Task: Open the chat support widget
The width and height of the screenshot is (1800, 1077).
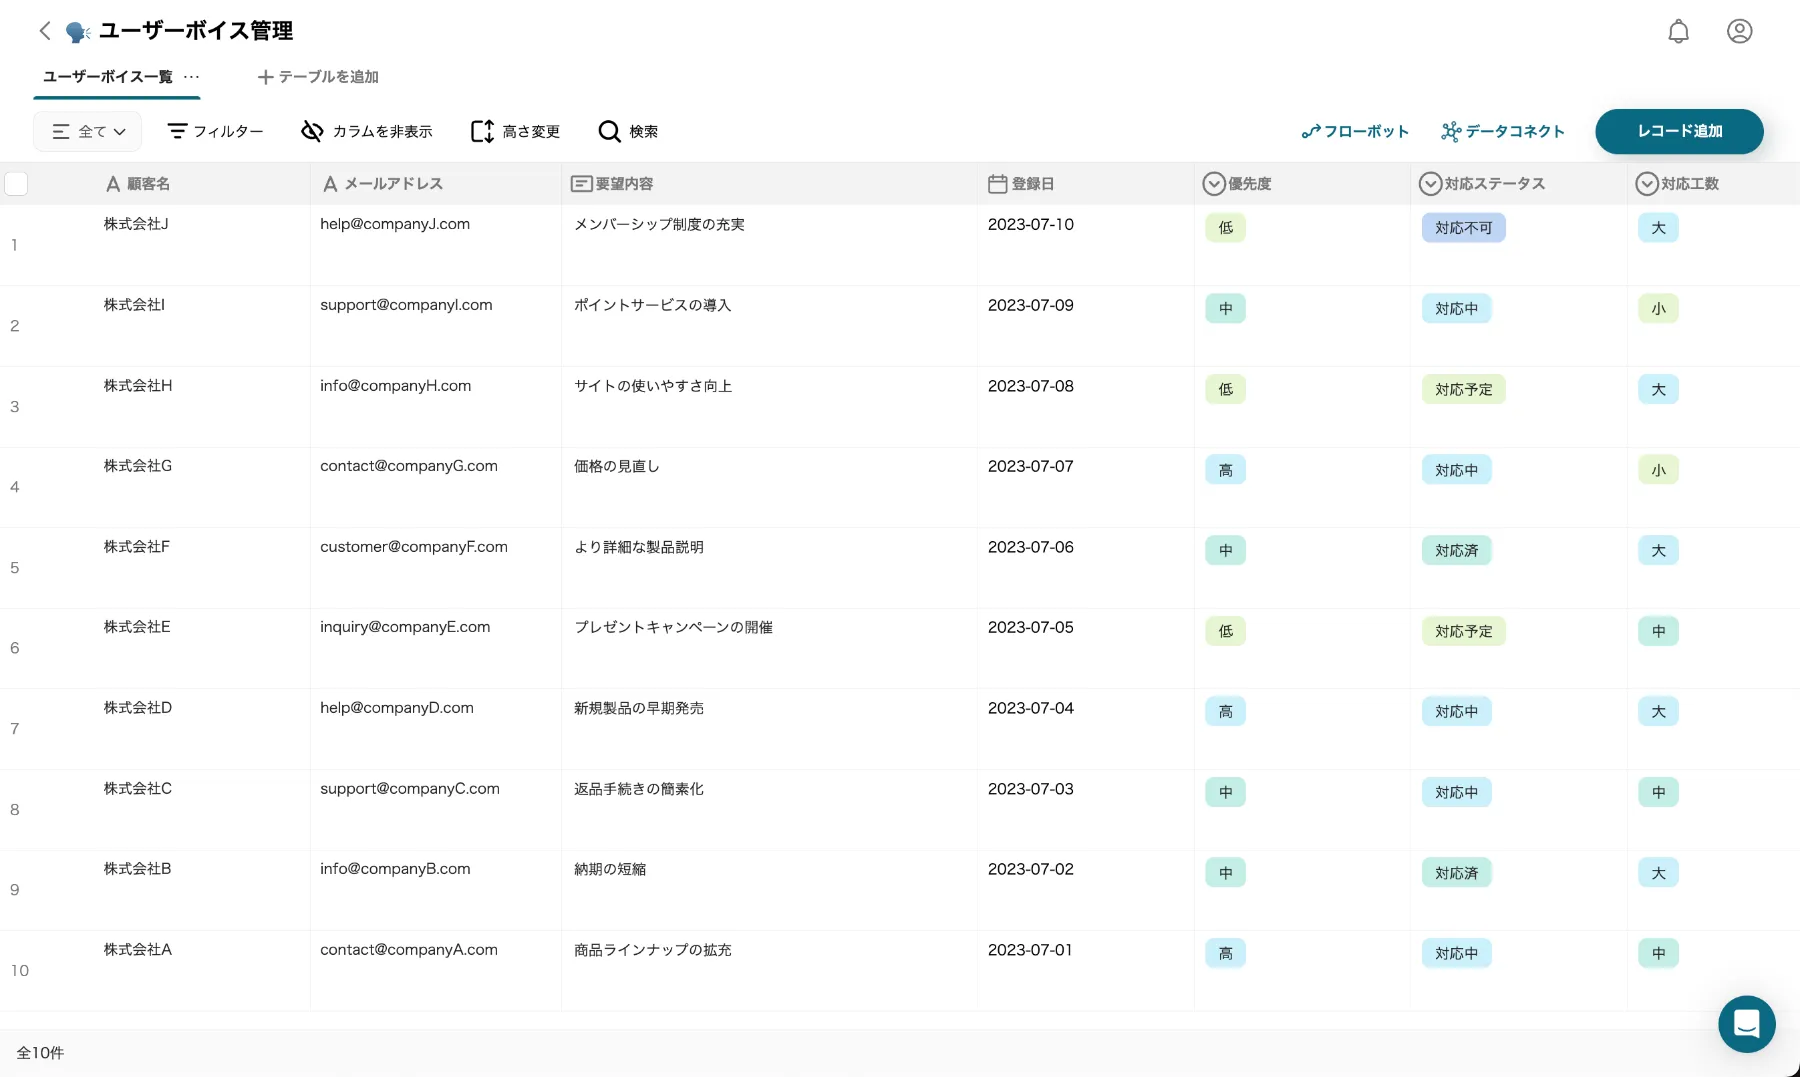Action: tap(1746, 1024)
